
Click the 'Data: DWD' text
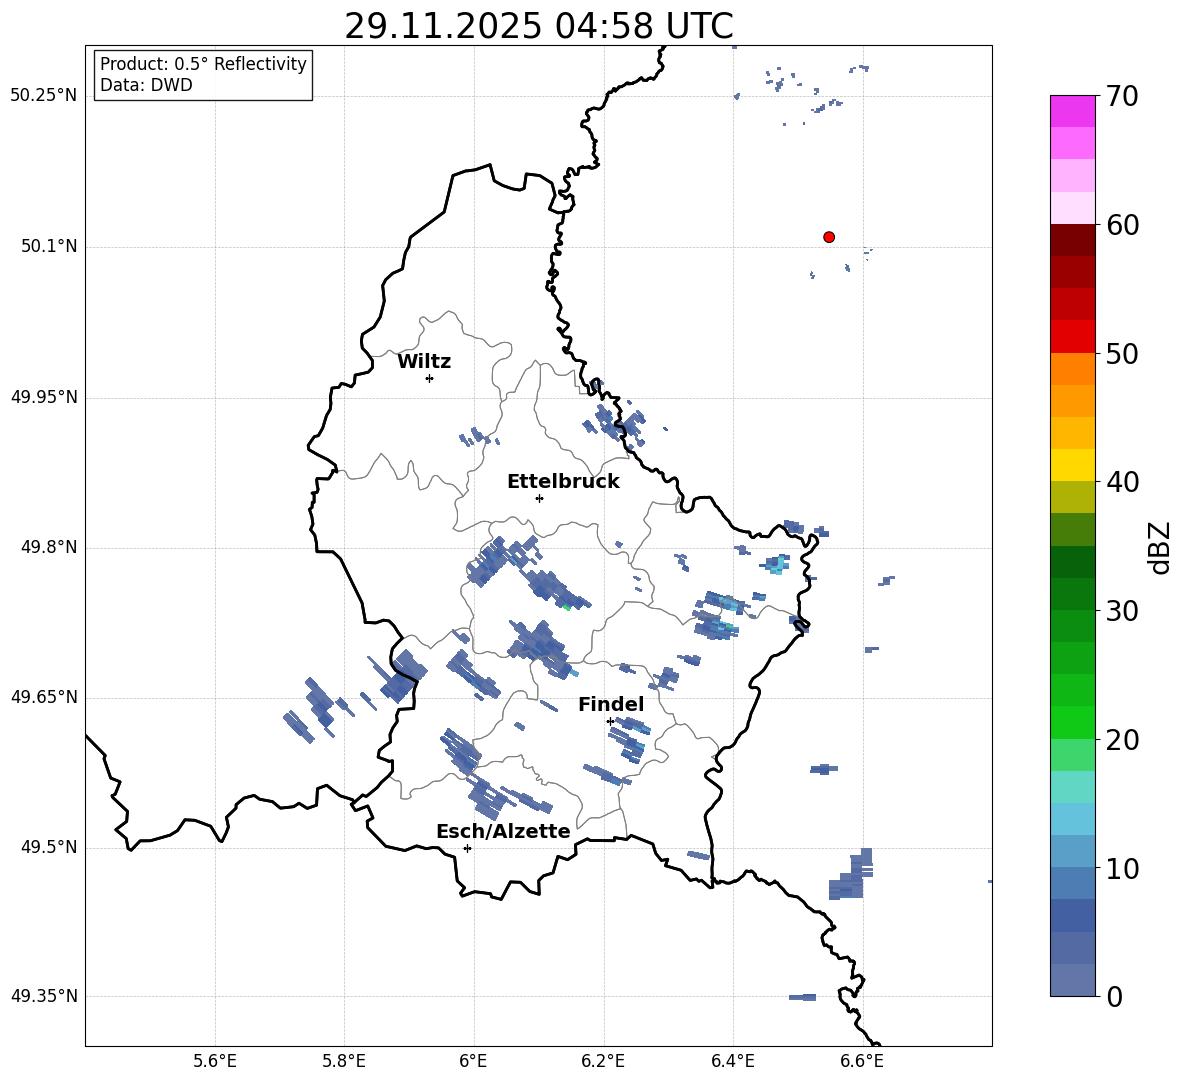click(146, 85)
